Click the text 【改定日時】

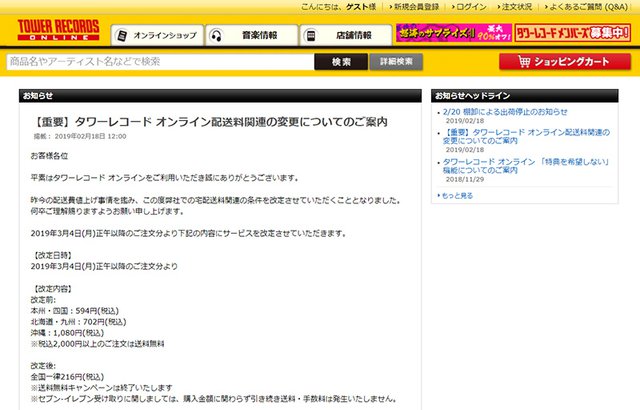[53, 255]
